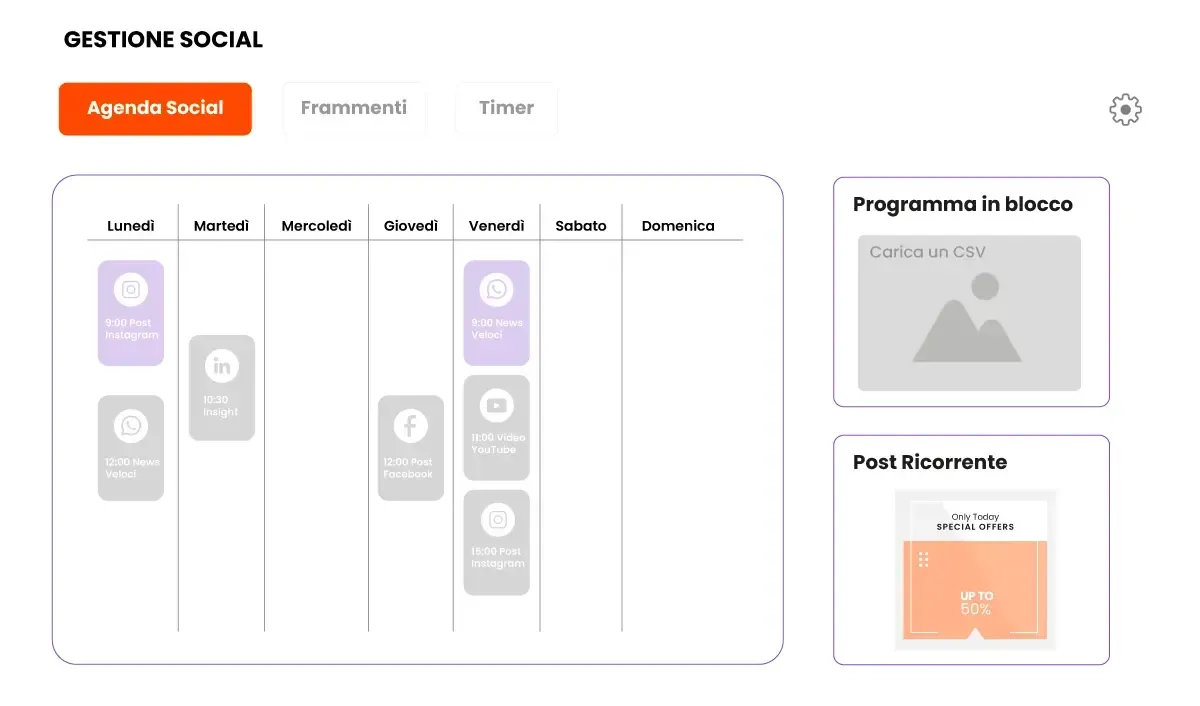Click Monday's 12:00 WhatsApp News Veloci icon

click(x=131, y=426)
